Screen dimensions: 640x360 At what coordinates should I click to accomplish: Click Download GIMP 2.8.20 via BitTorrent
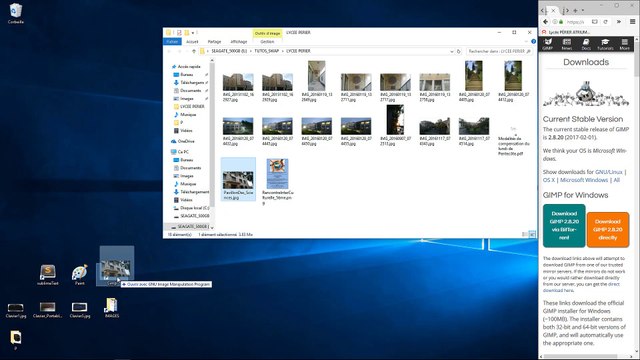pyautogui.click(x=564, y=226)
